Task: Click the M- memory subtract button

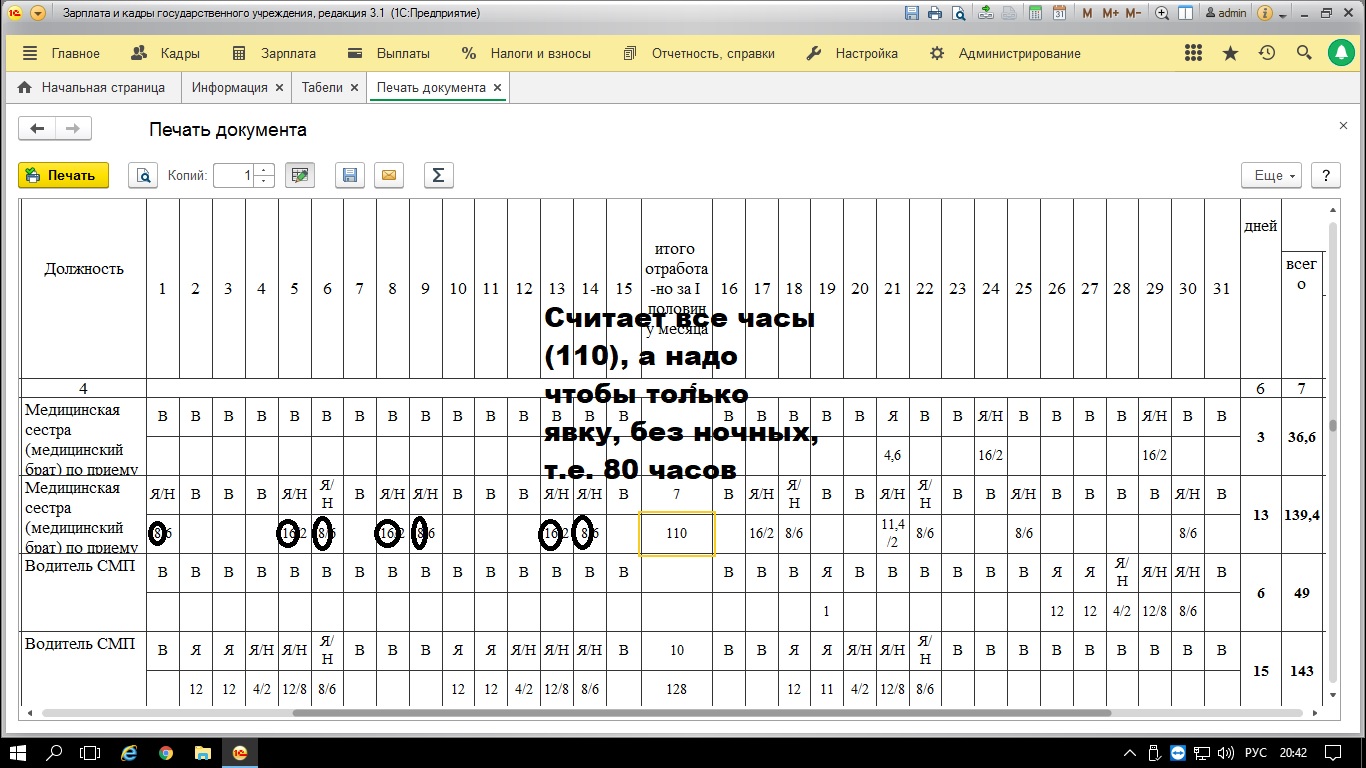Action: click(x=1133, y=13)
